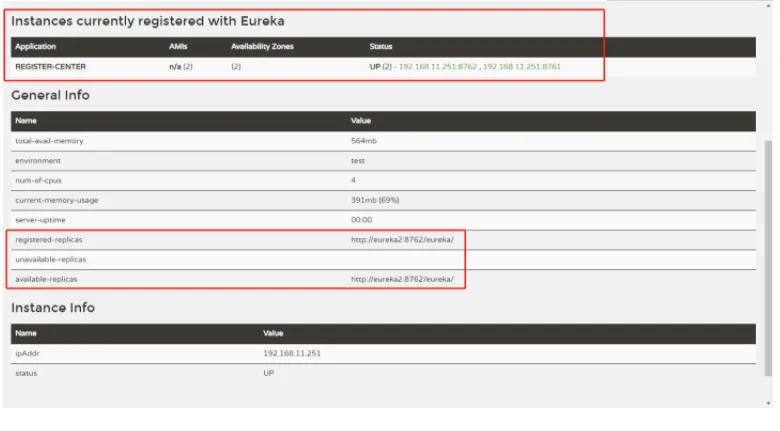Screen dimensions: 780x431
Task: Click the current-memory-usage row name
Action: pyautogui.click(x=57, y=200)
